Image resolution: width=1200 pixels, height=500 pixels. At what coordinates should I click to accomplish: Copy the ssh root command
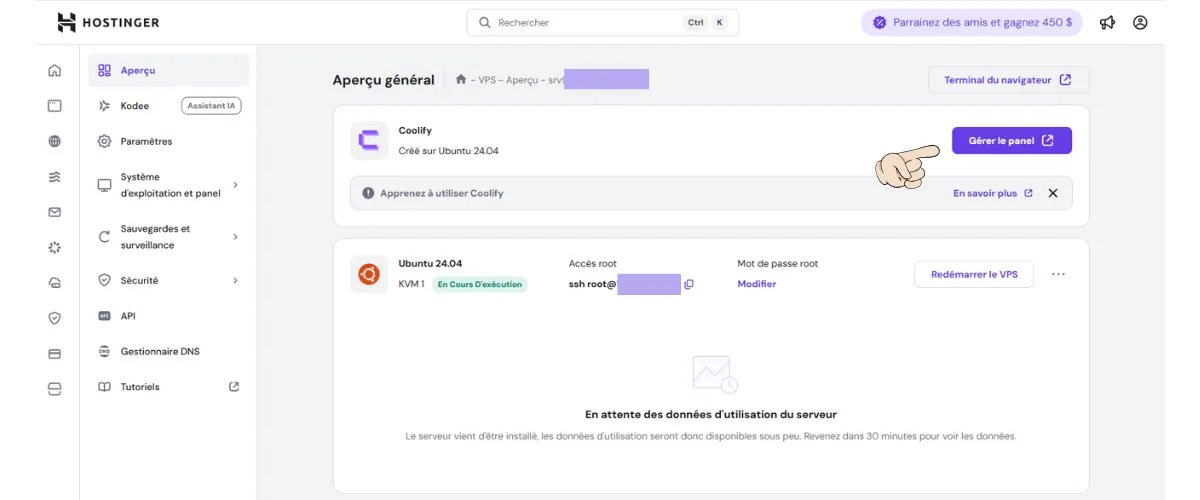688,284
